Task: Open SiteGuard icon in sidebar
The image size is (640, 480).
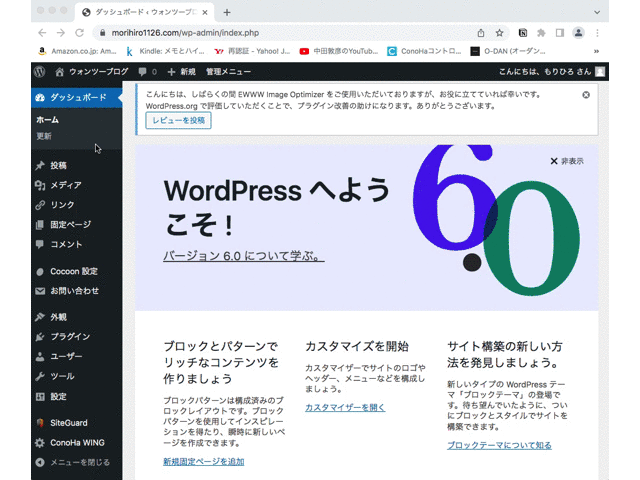Action: (40, 423)
